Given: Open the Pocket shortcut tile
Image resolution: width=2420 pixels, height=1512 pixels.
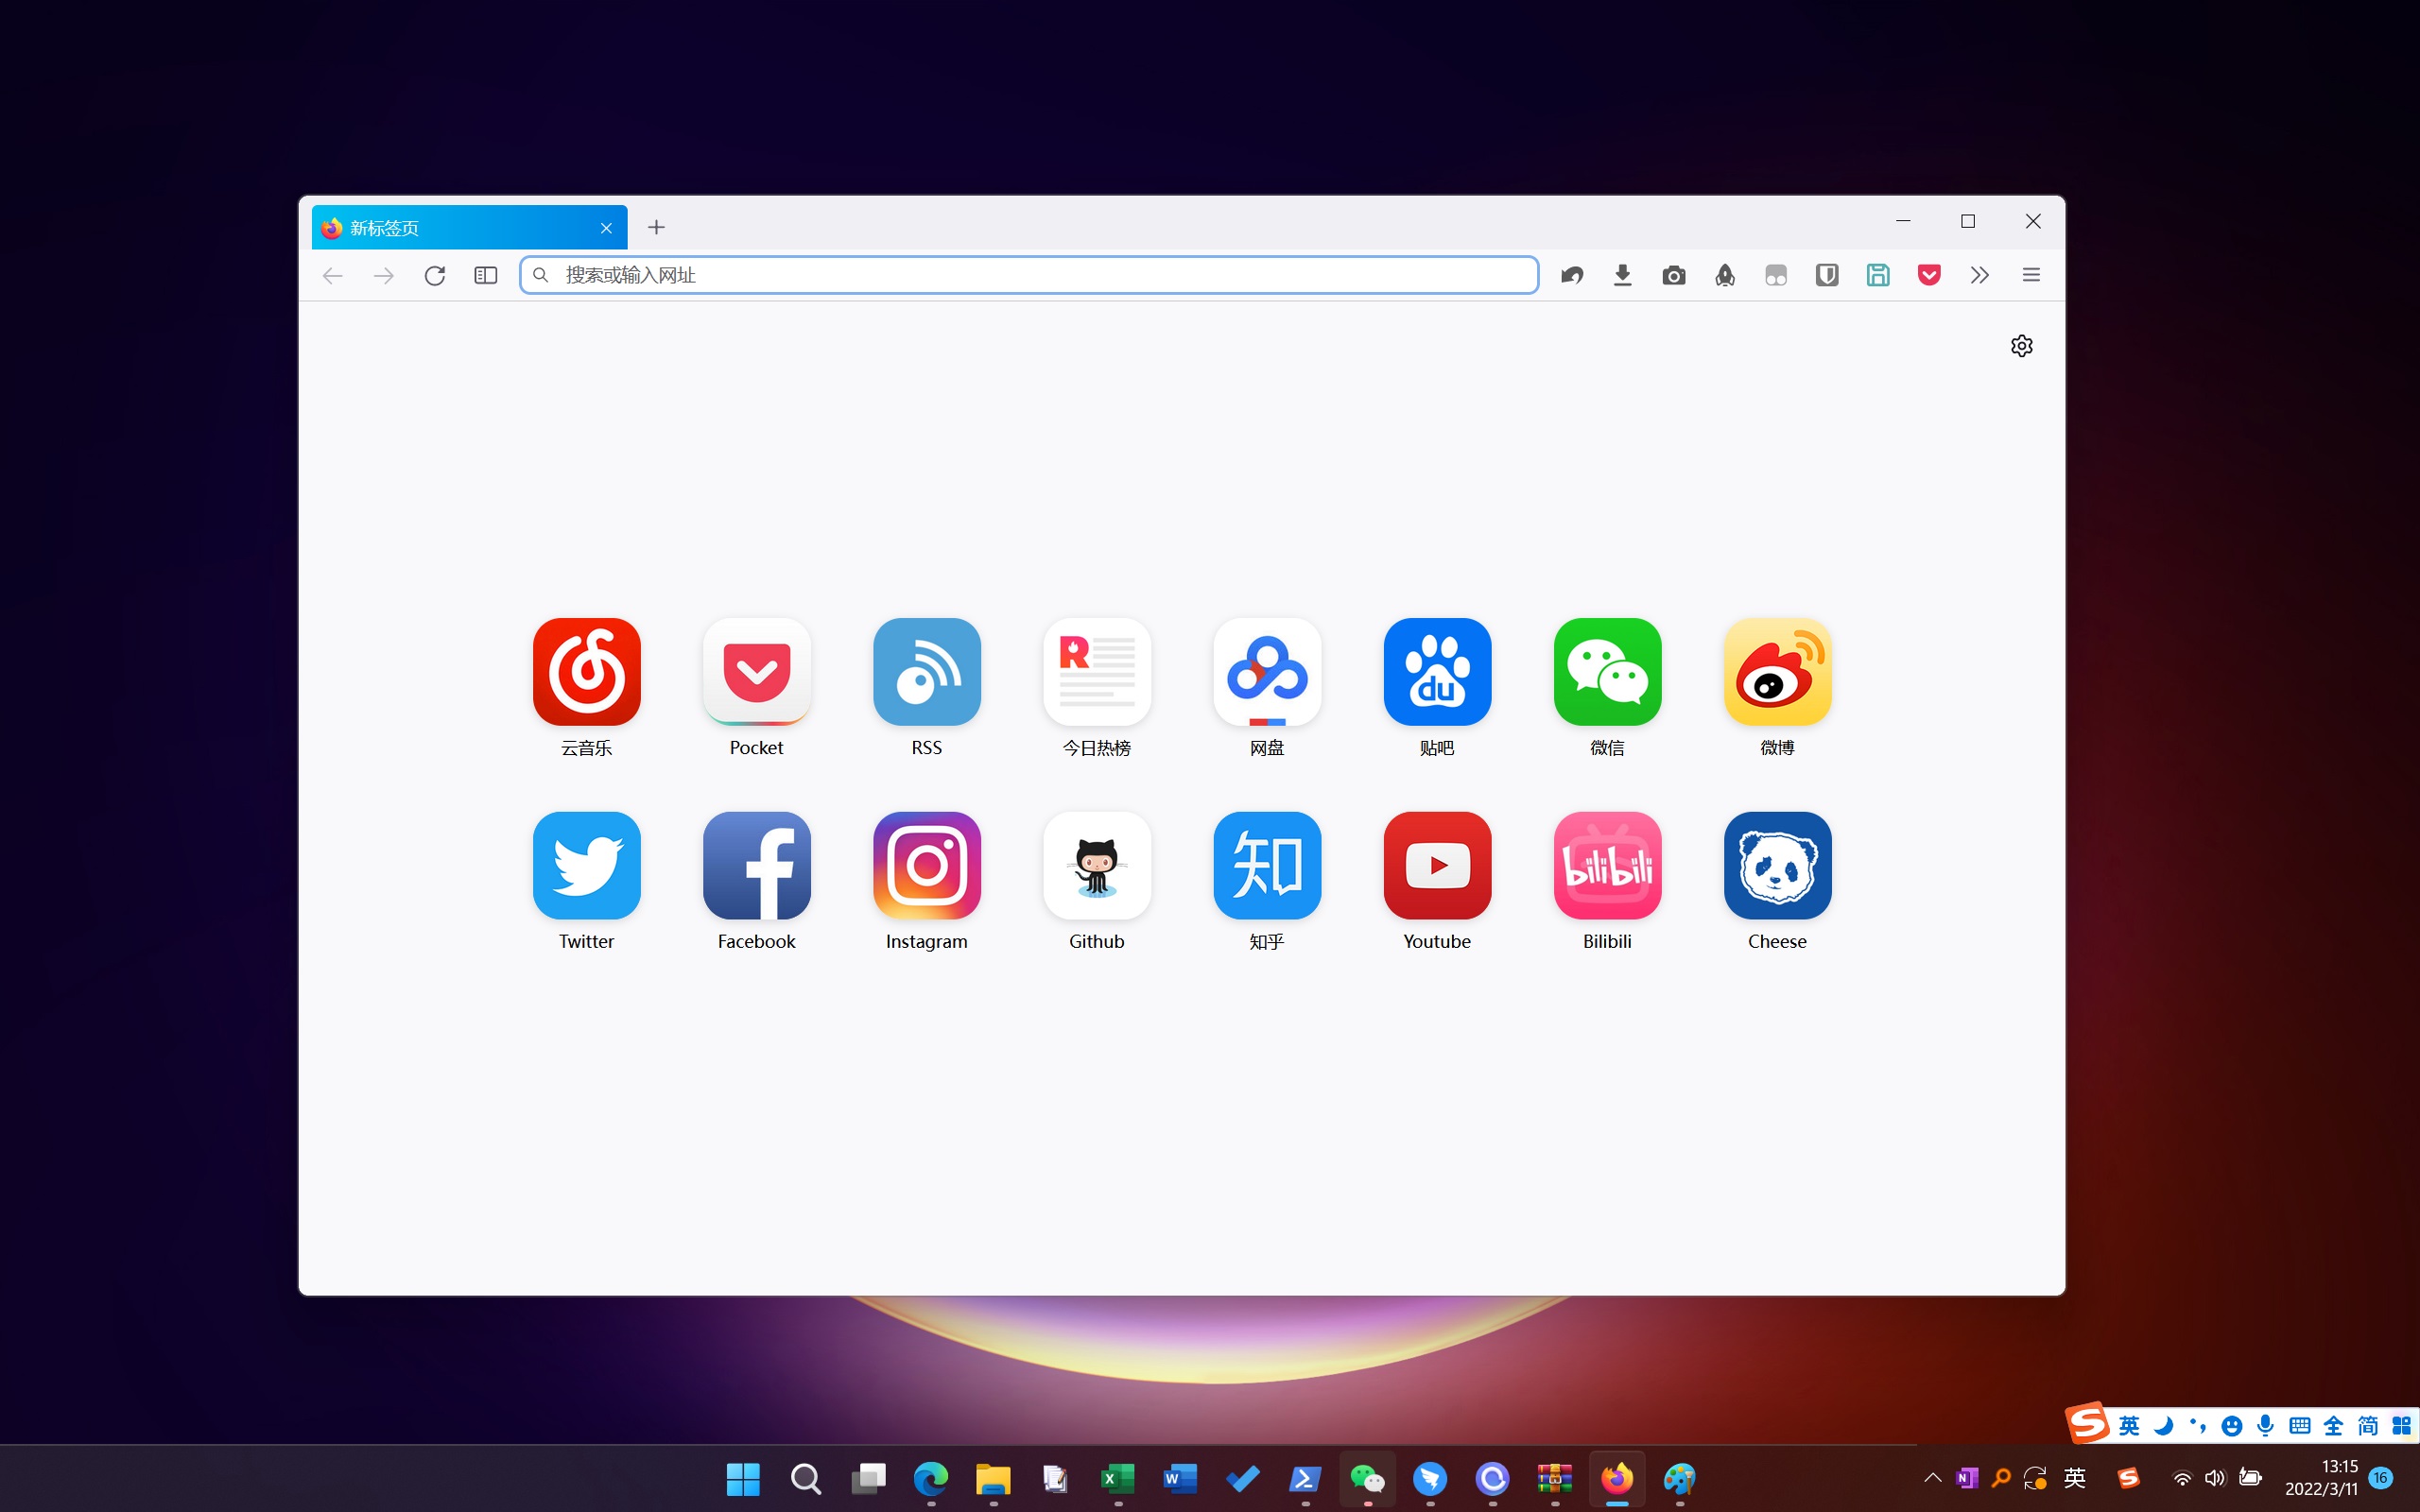Looking at the screenshot, I should coord(756,672).
